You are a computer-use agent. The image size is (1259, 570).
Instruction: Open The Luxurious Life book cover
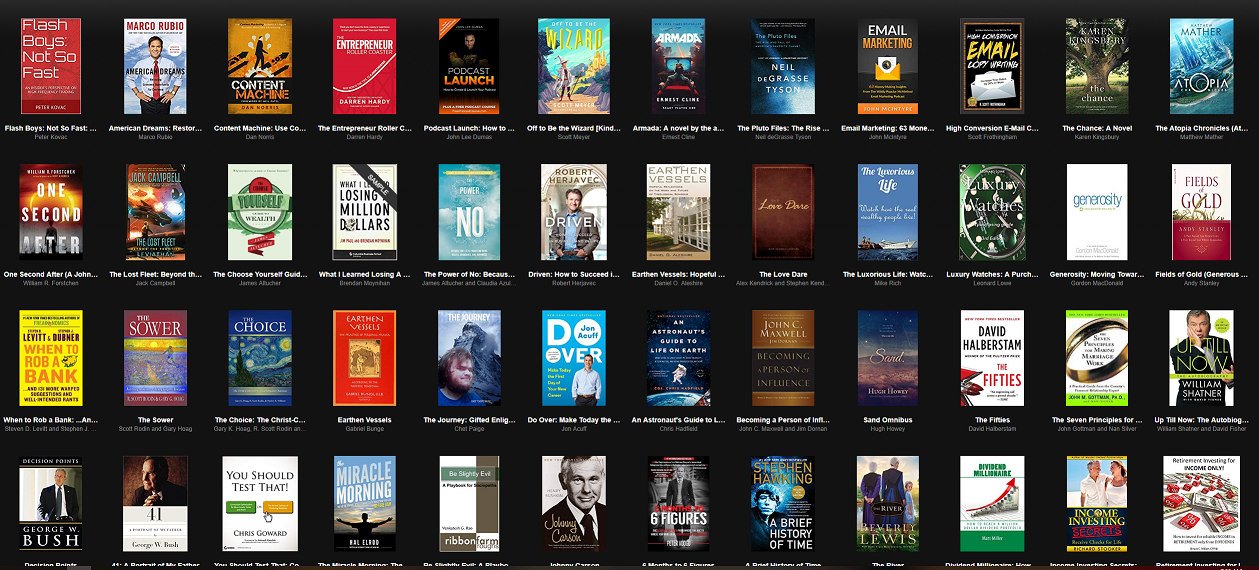888,212
